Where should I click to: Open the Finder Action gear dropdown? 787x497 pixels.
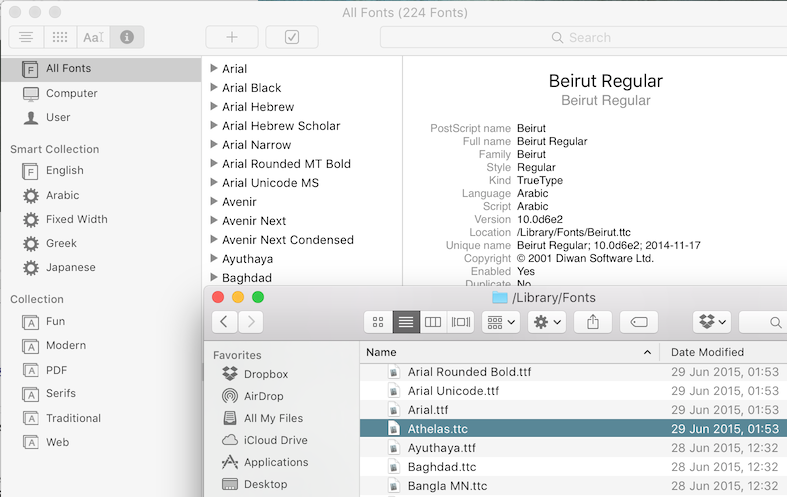[547, 322]
